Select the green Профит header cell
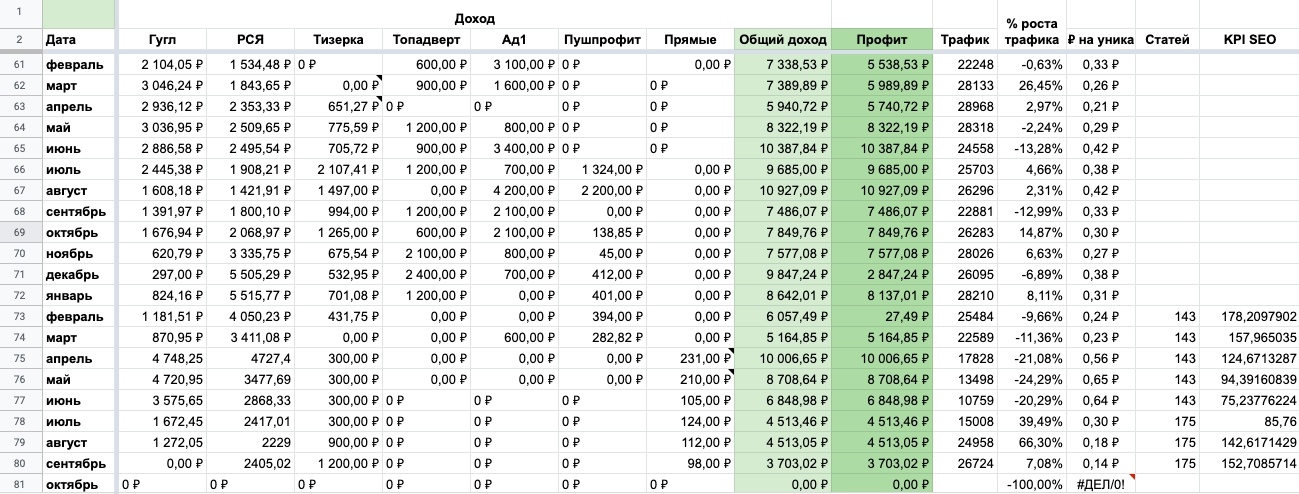Screen dimensions: 1299x494 click(881, 40)
